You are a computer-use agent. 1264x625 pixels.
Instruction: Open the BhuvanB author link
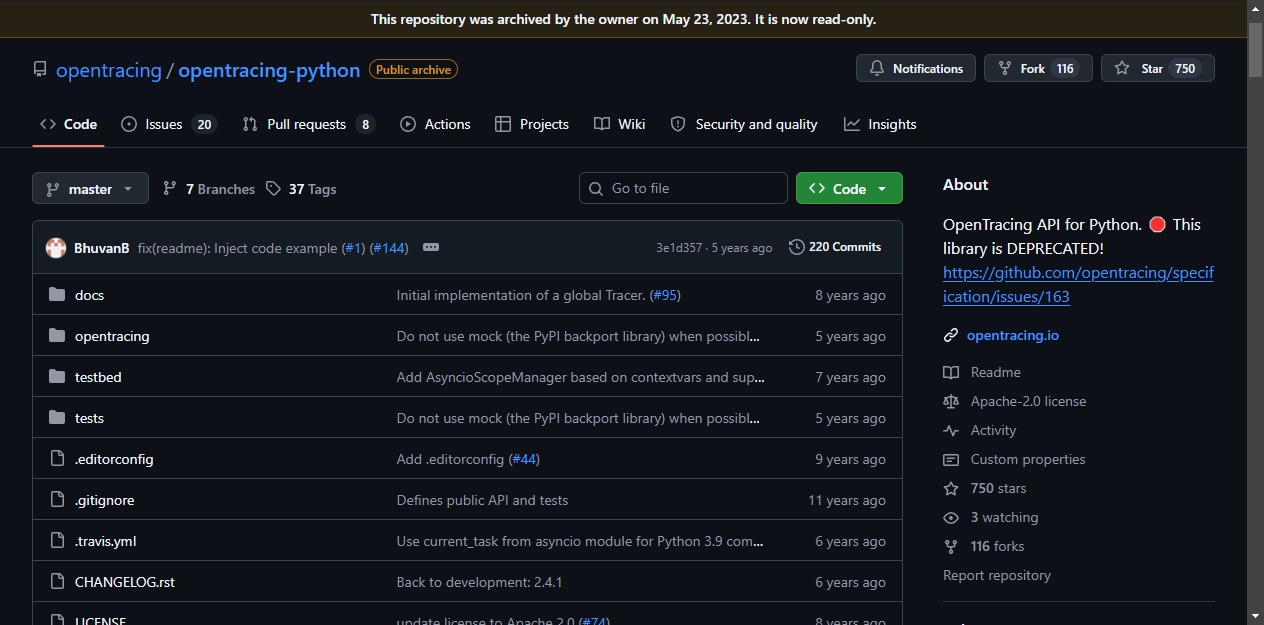point(102,248)
